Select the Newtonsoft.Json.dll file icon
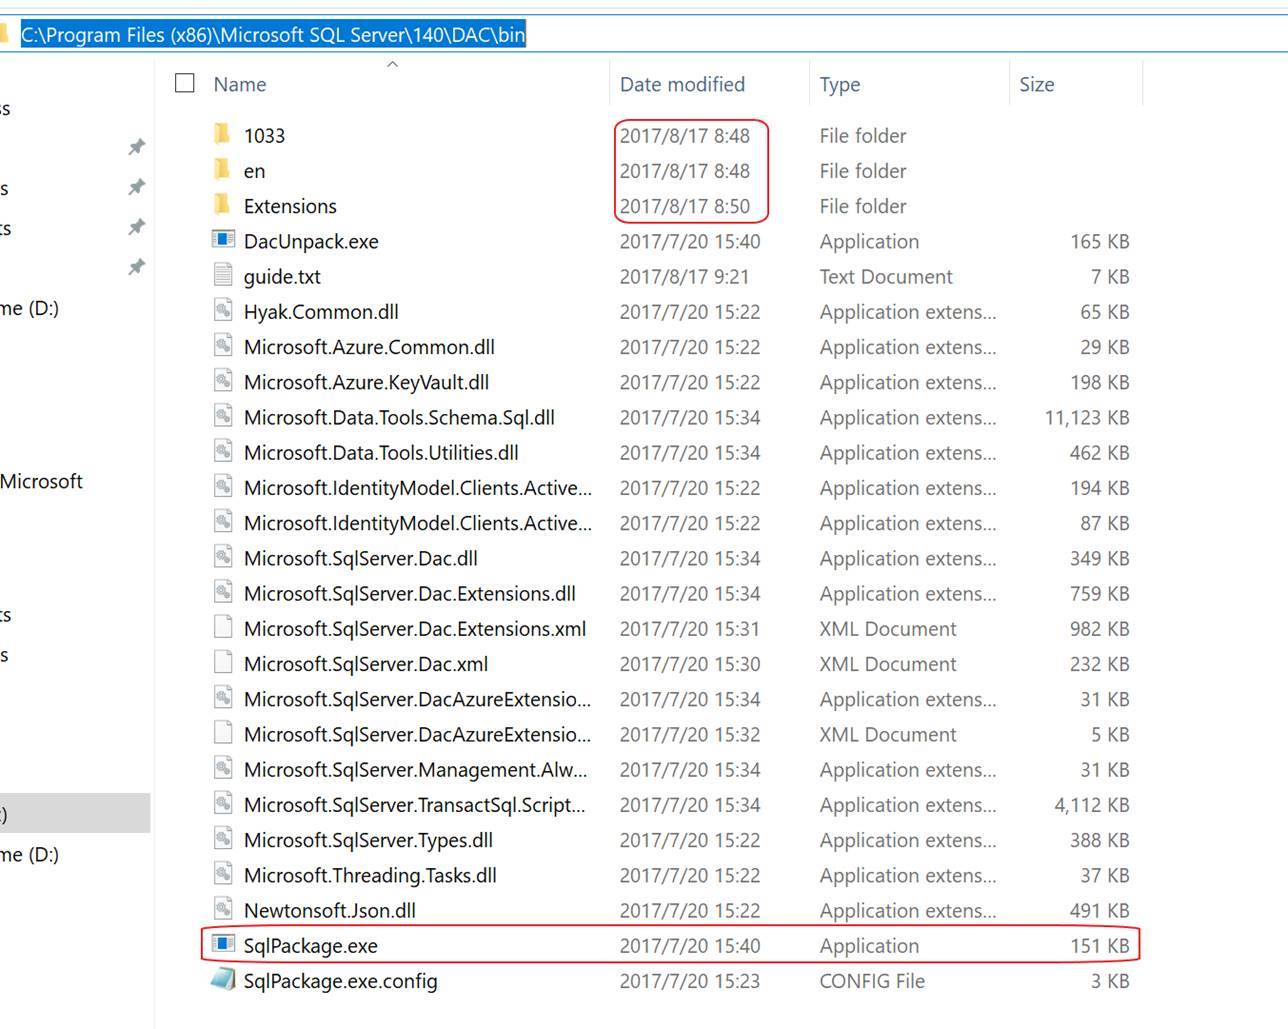 point(223,910)
